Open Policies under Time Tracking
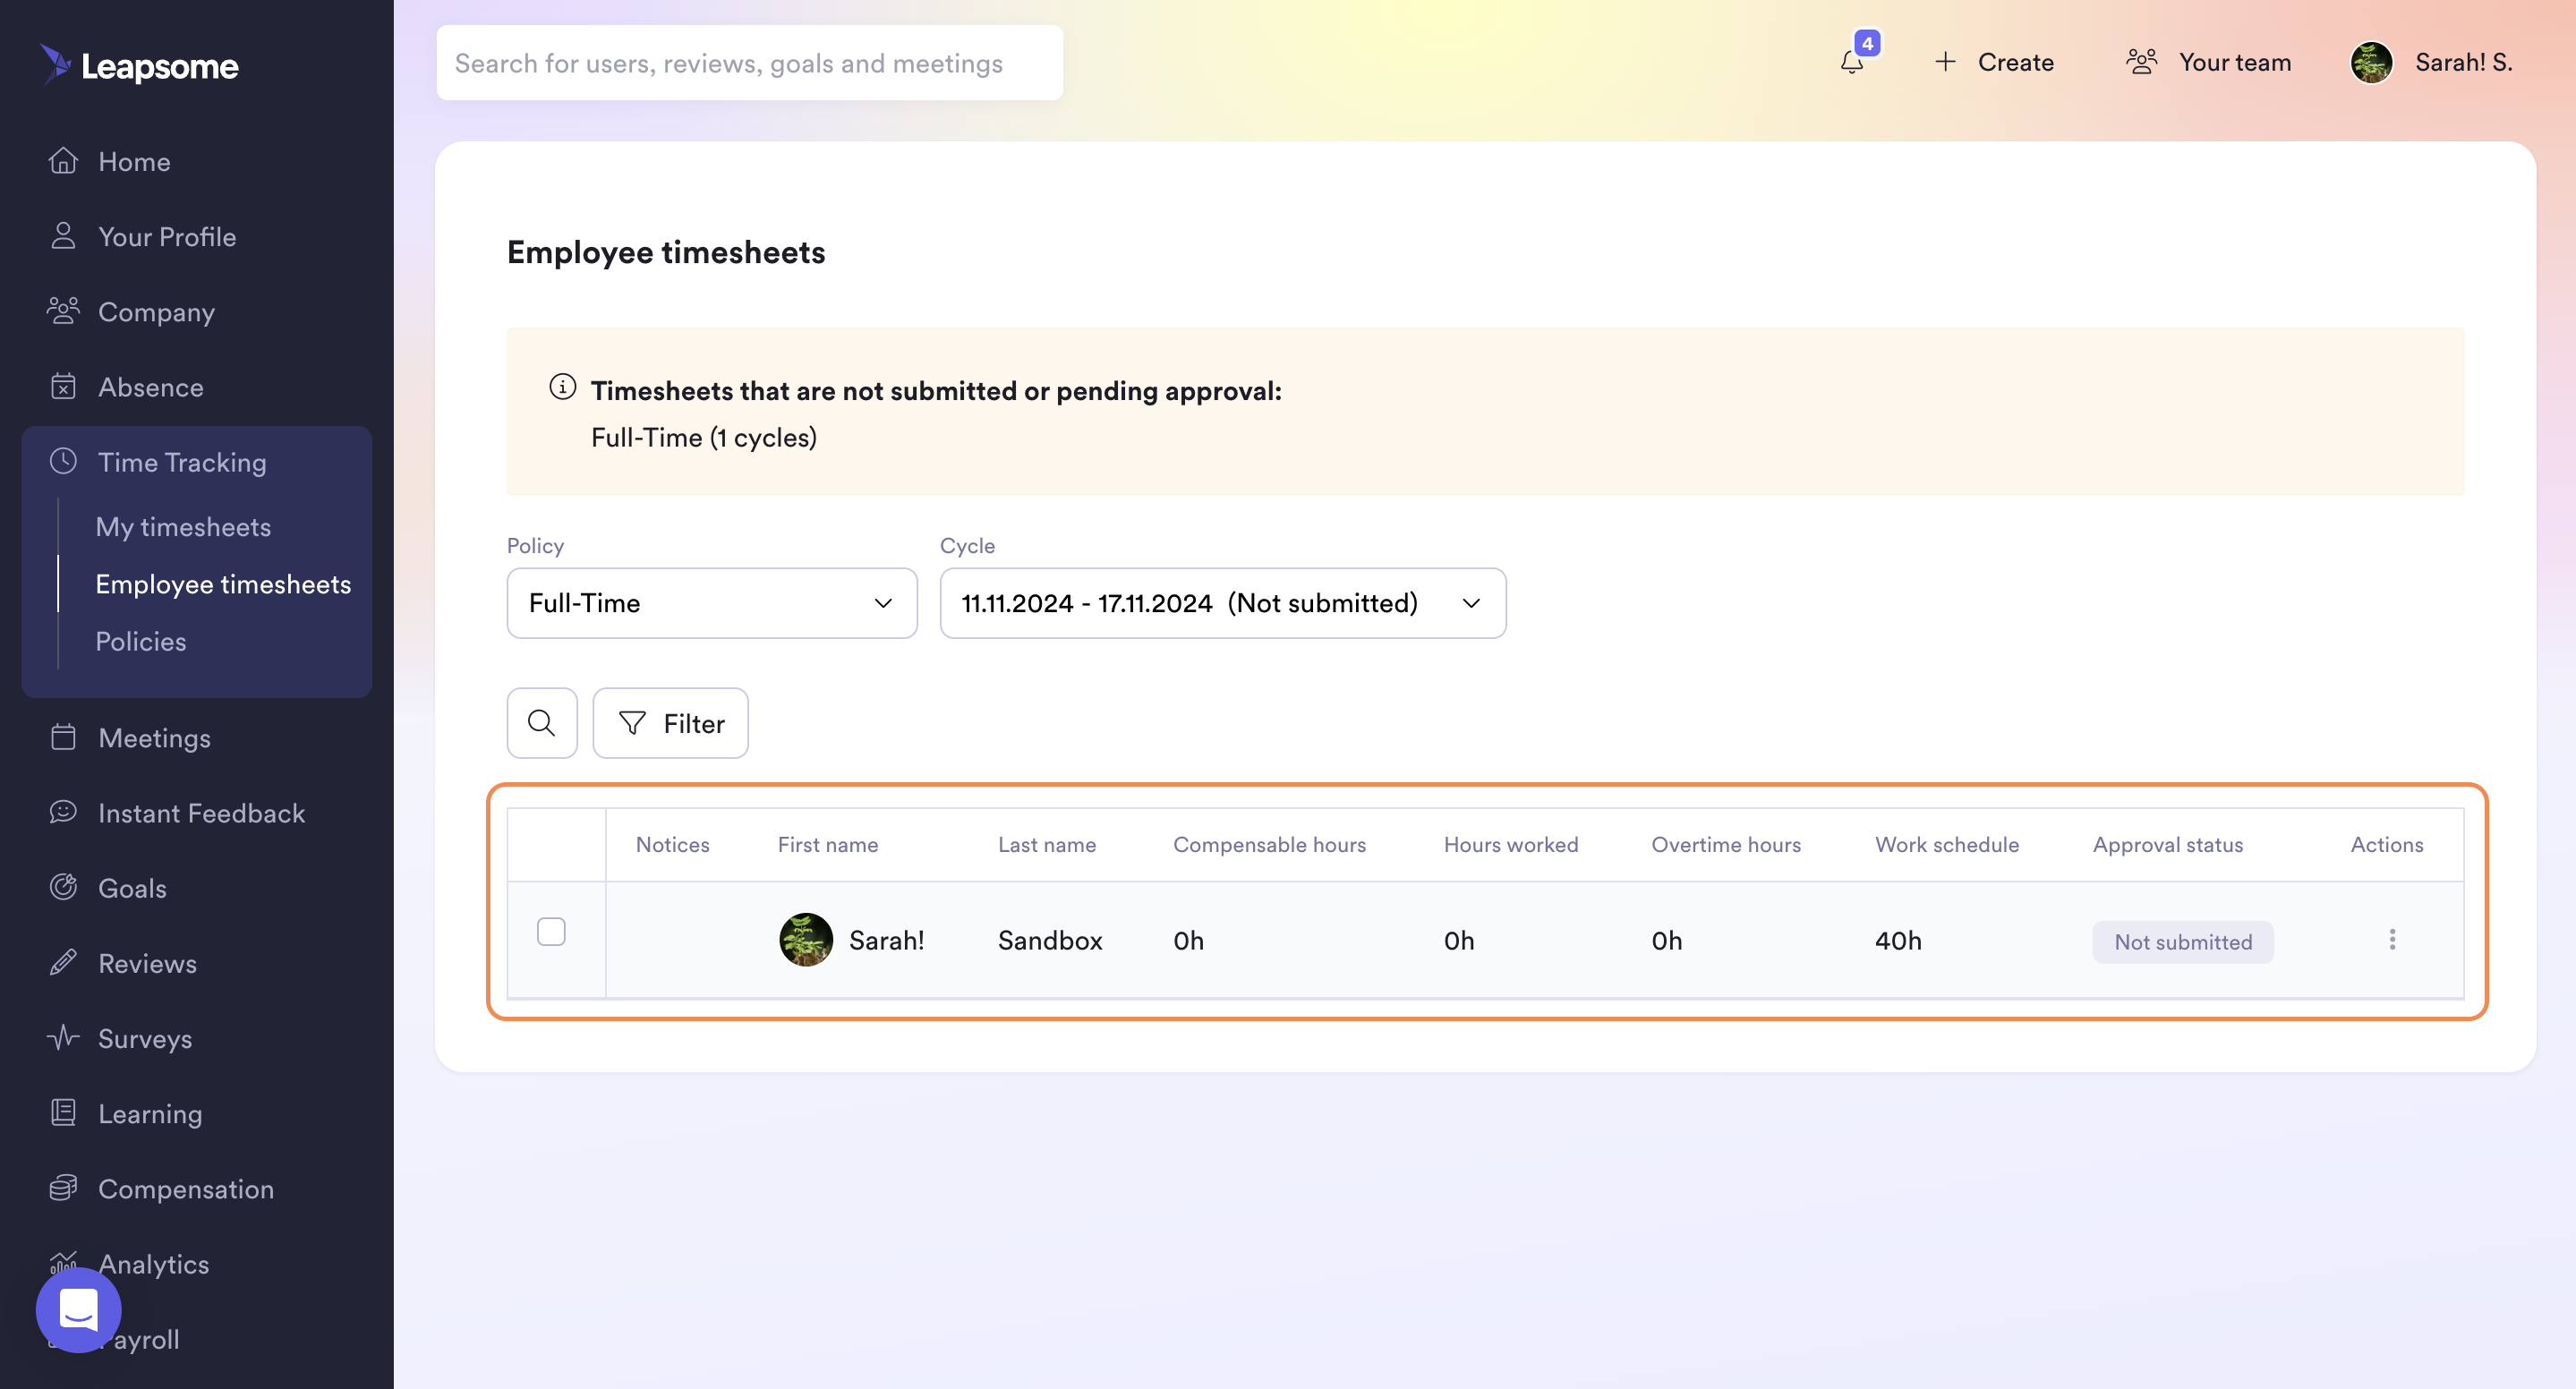 [140, 641]
